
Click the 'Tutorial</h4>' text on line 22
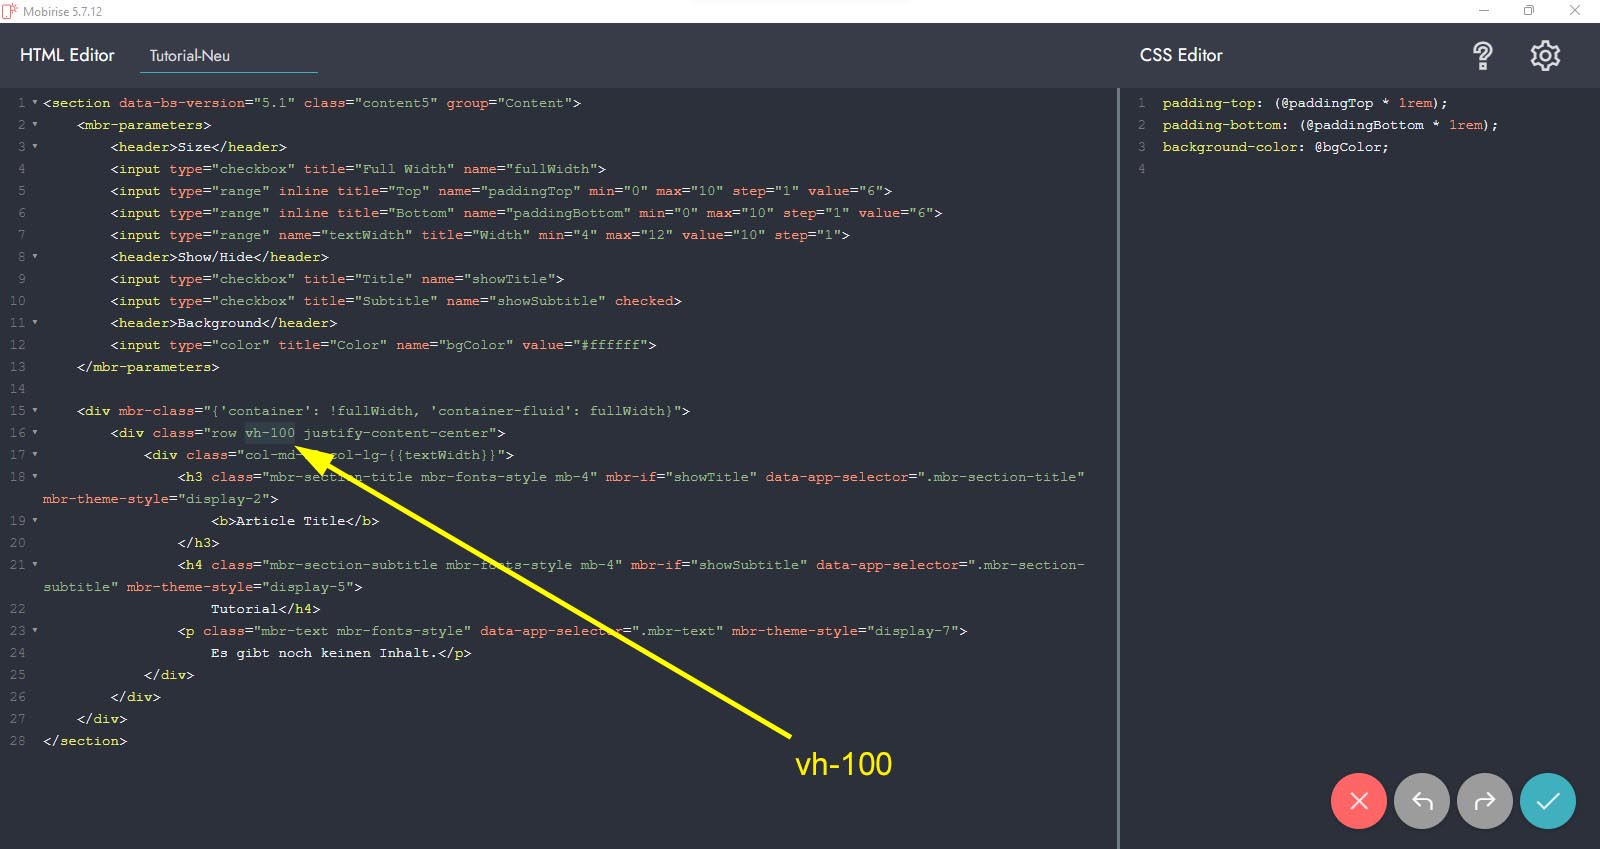point(265,609)
